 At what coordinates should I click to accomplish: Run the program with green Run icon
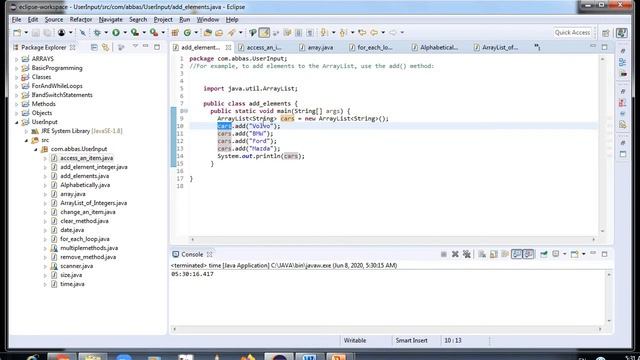(x=116, y=33)
